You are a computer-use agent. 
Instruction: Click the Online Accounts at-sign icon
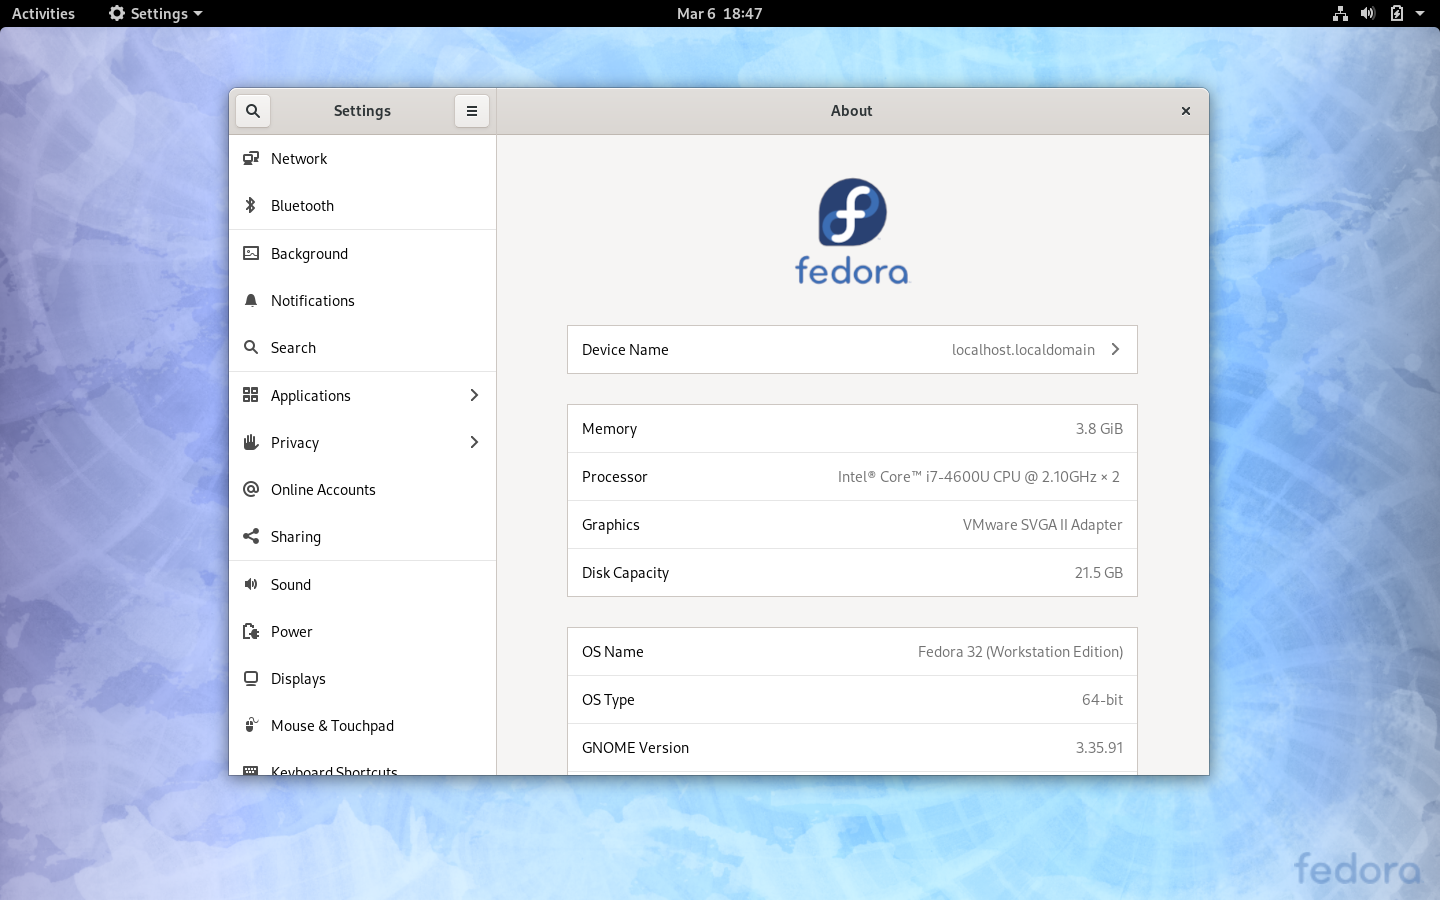point(251,489)
